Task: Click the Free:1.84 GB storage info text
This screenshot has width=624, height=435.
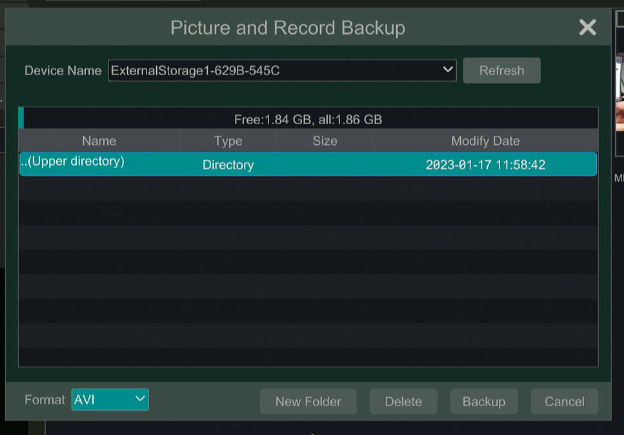Action: 308,119
